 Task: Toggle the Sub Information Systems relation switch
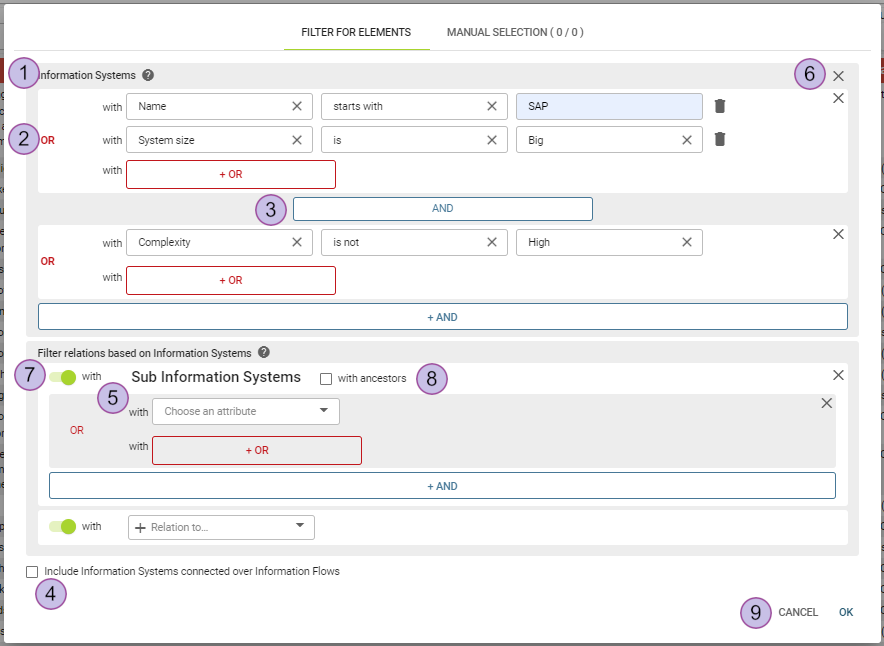(x=63, y=377)
